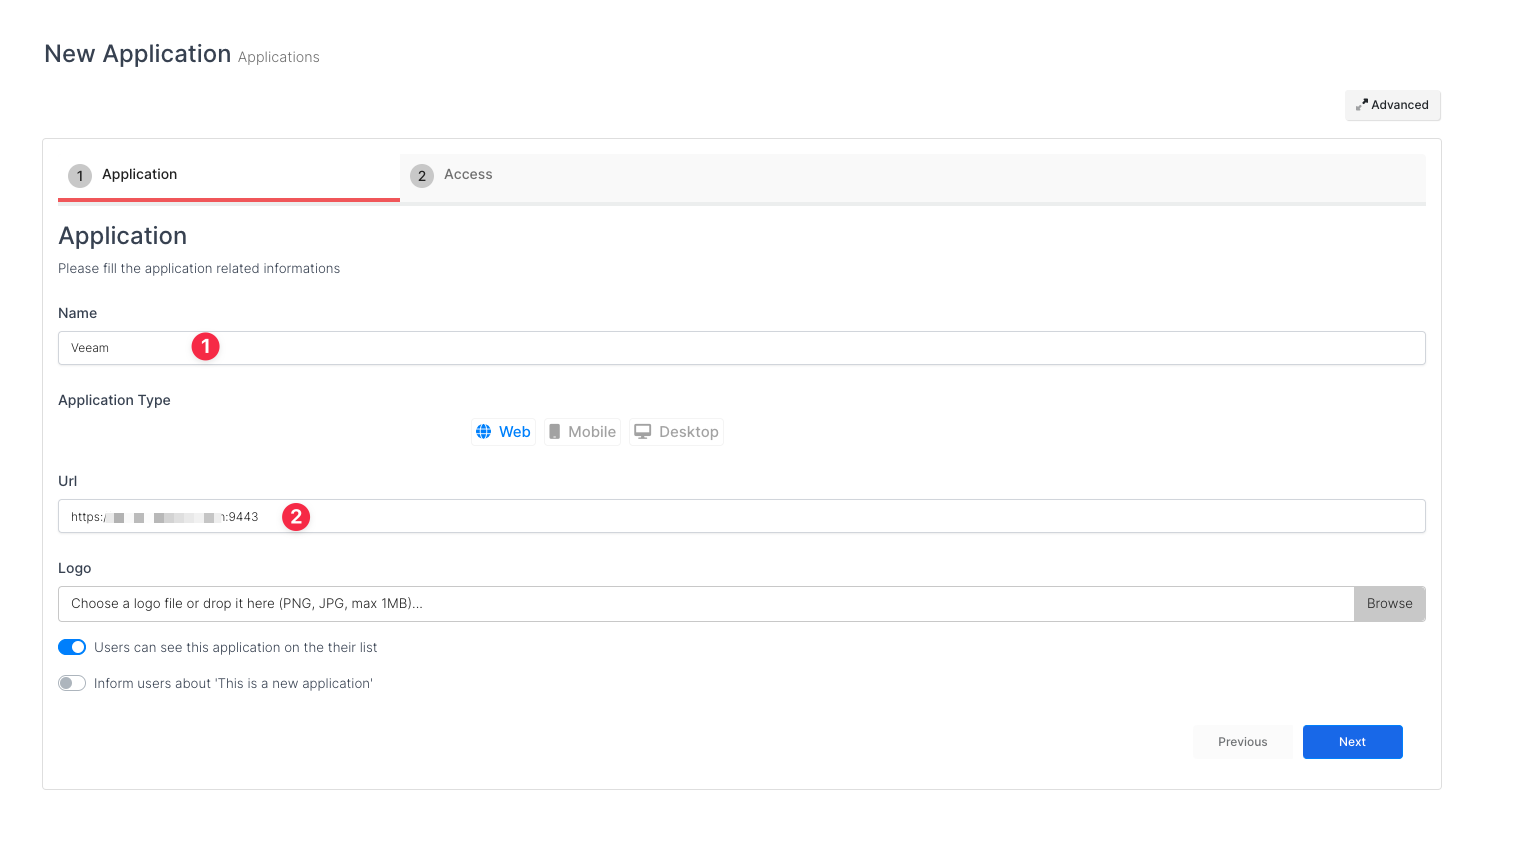Click red badge 2 in Url field
This screenshot has height=847, width=1513.
pos(296,517)
